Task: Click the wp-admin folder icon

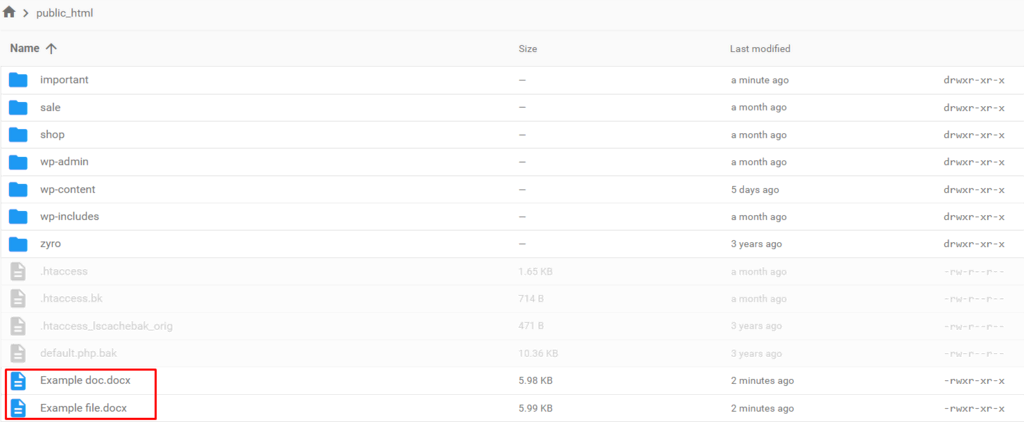Action: pyautogui.click(x=18, y=162)
